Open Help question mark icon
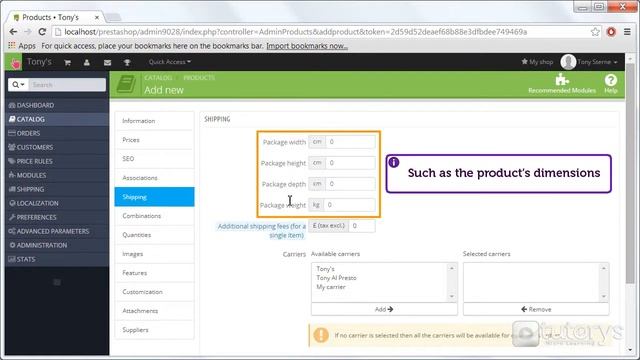Screen dimensions: 640x360 point(611,83)
